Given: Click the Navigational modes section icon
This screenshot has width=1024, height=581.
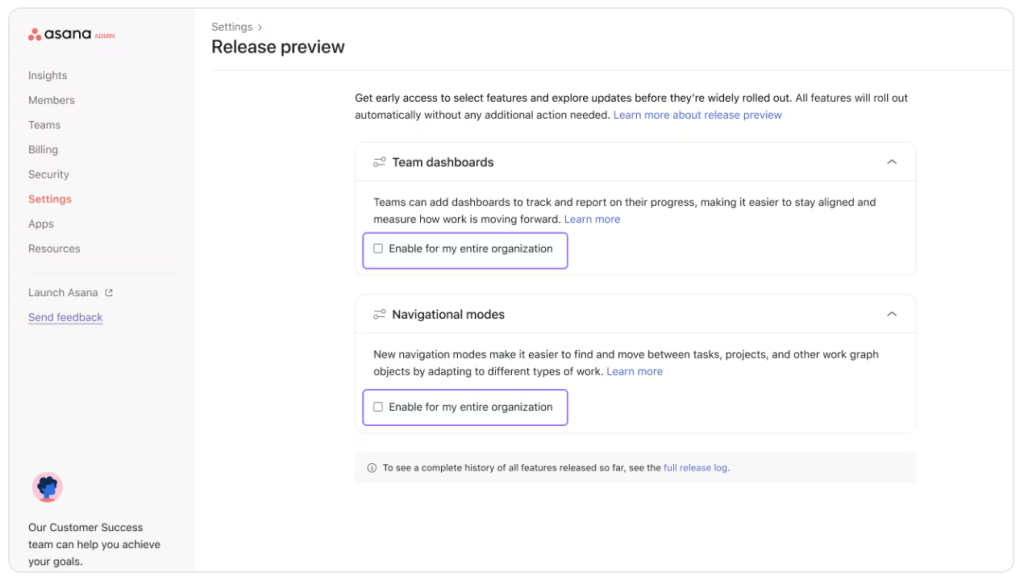Looking at the screenshot, I should tap(379, 314).
